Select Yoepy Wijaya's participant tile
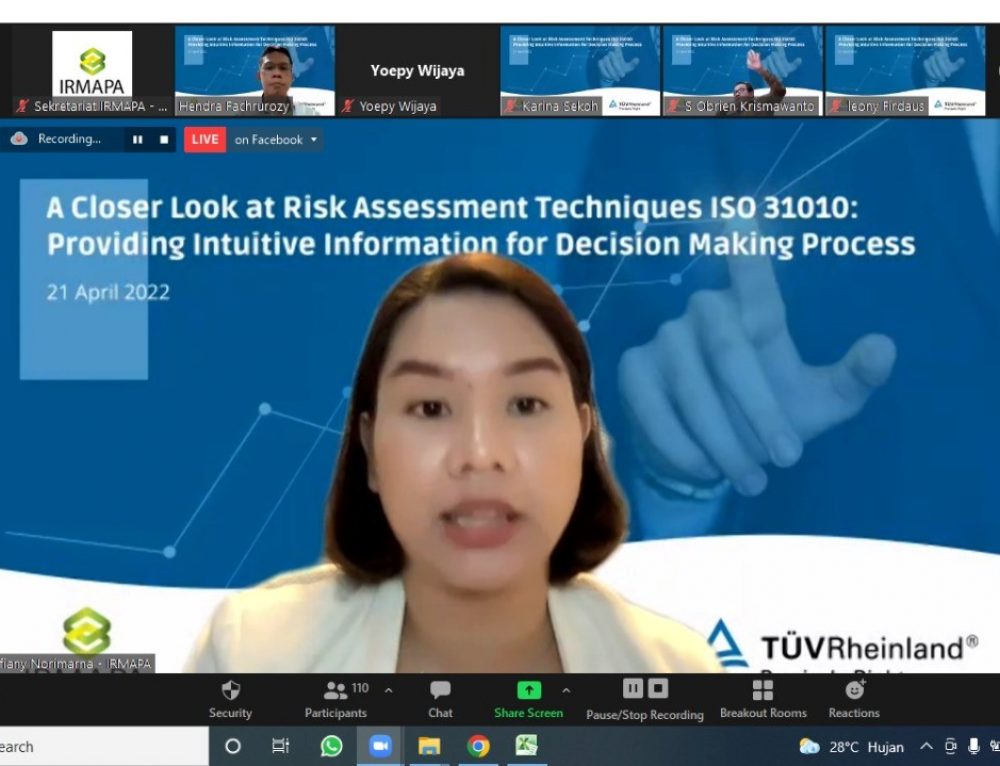 [x=417, y=70]
